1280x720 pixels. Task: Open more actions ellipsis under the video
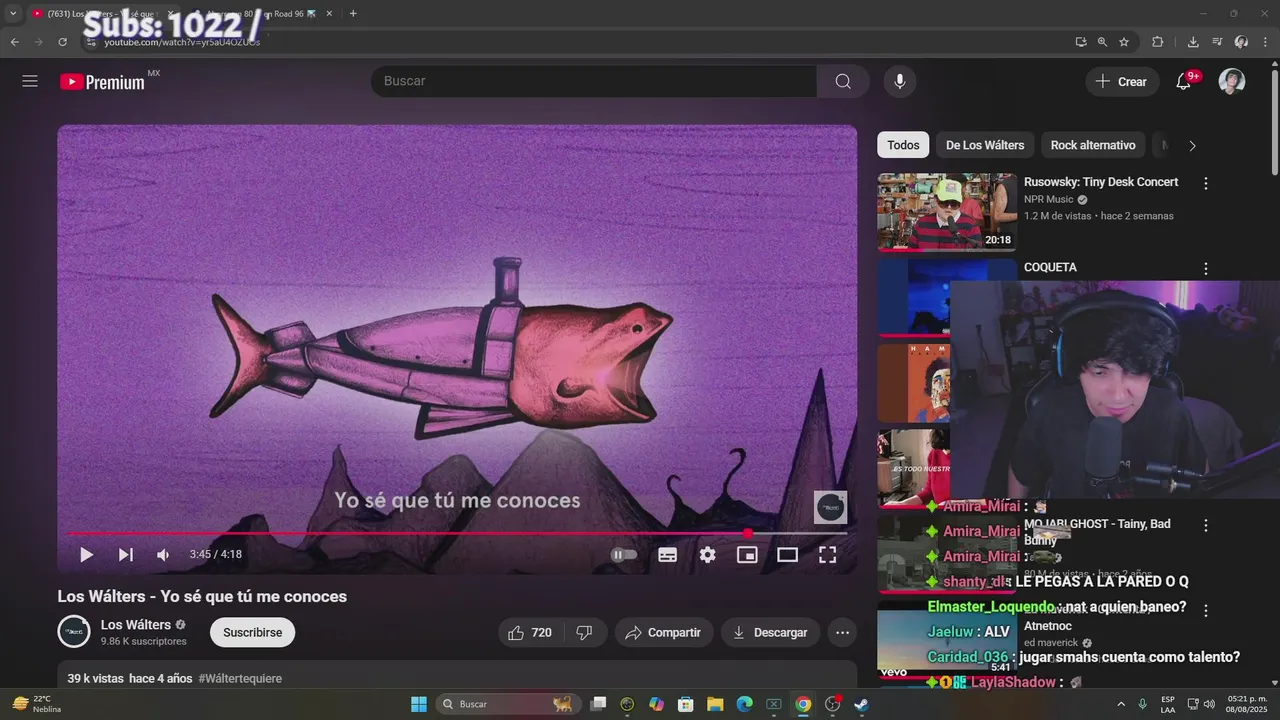click(x=843, y=632)
